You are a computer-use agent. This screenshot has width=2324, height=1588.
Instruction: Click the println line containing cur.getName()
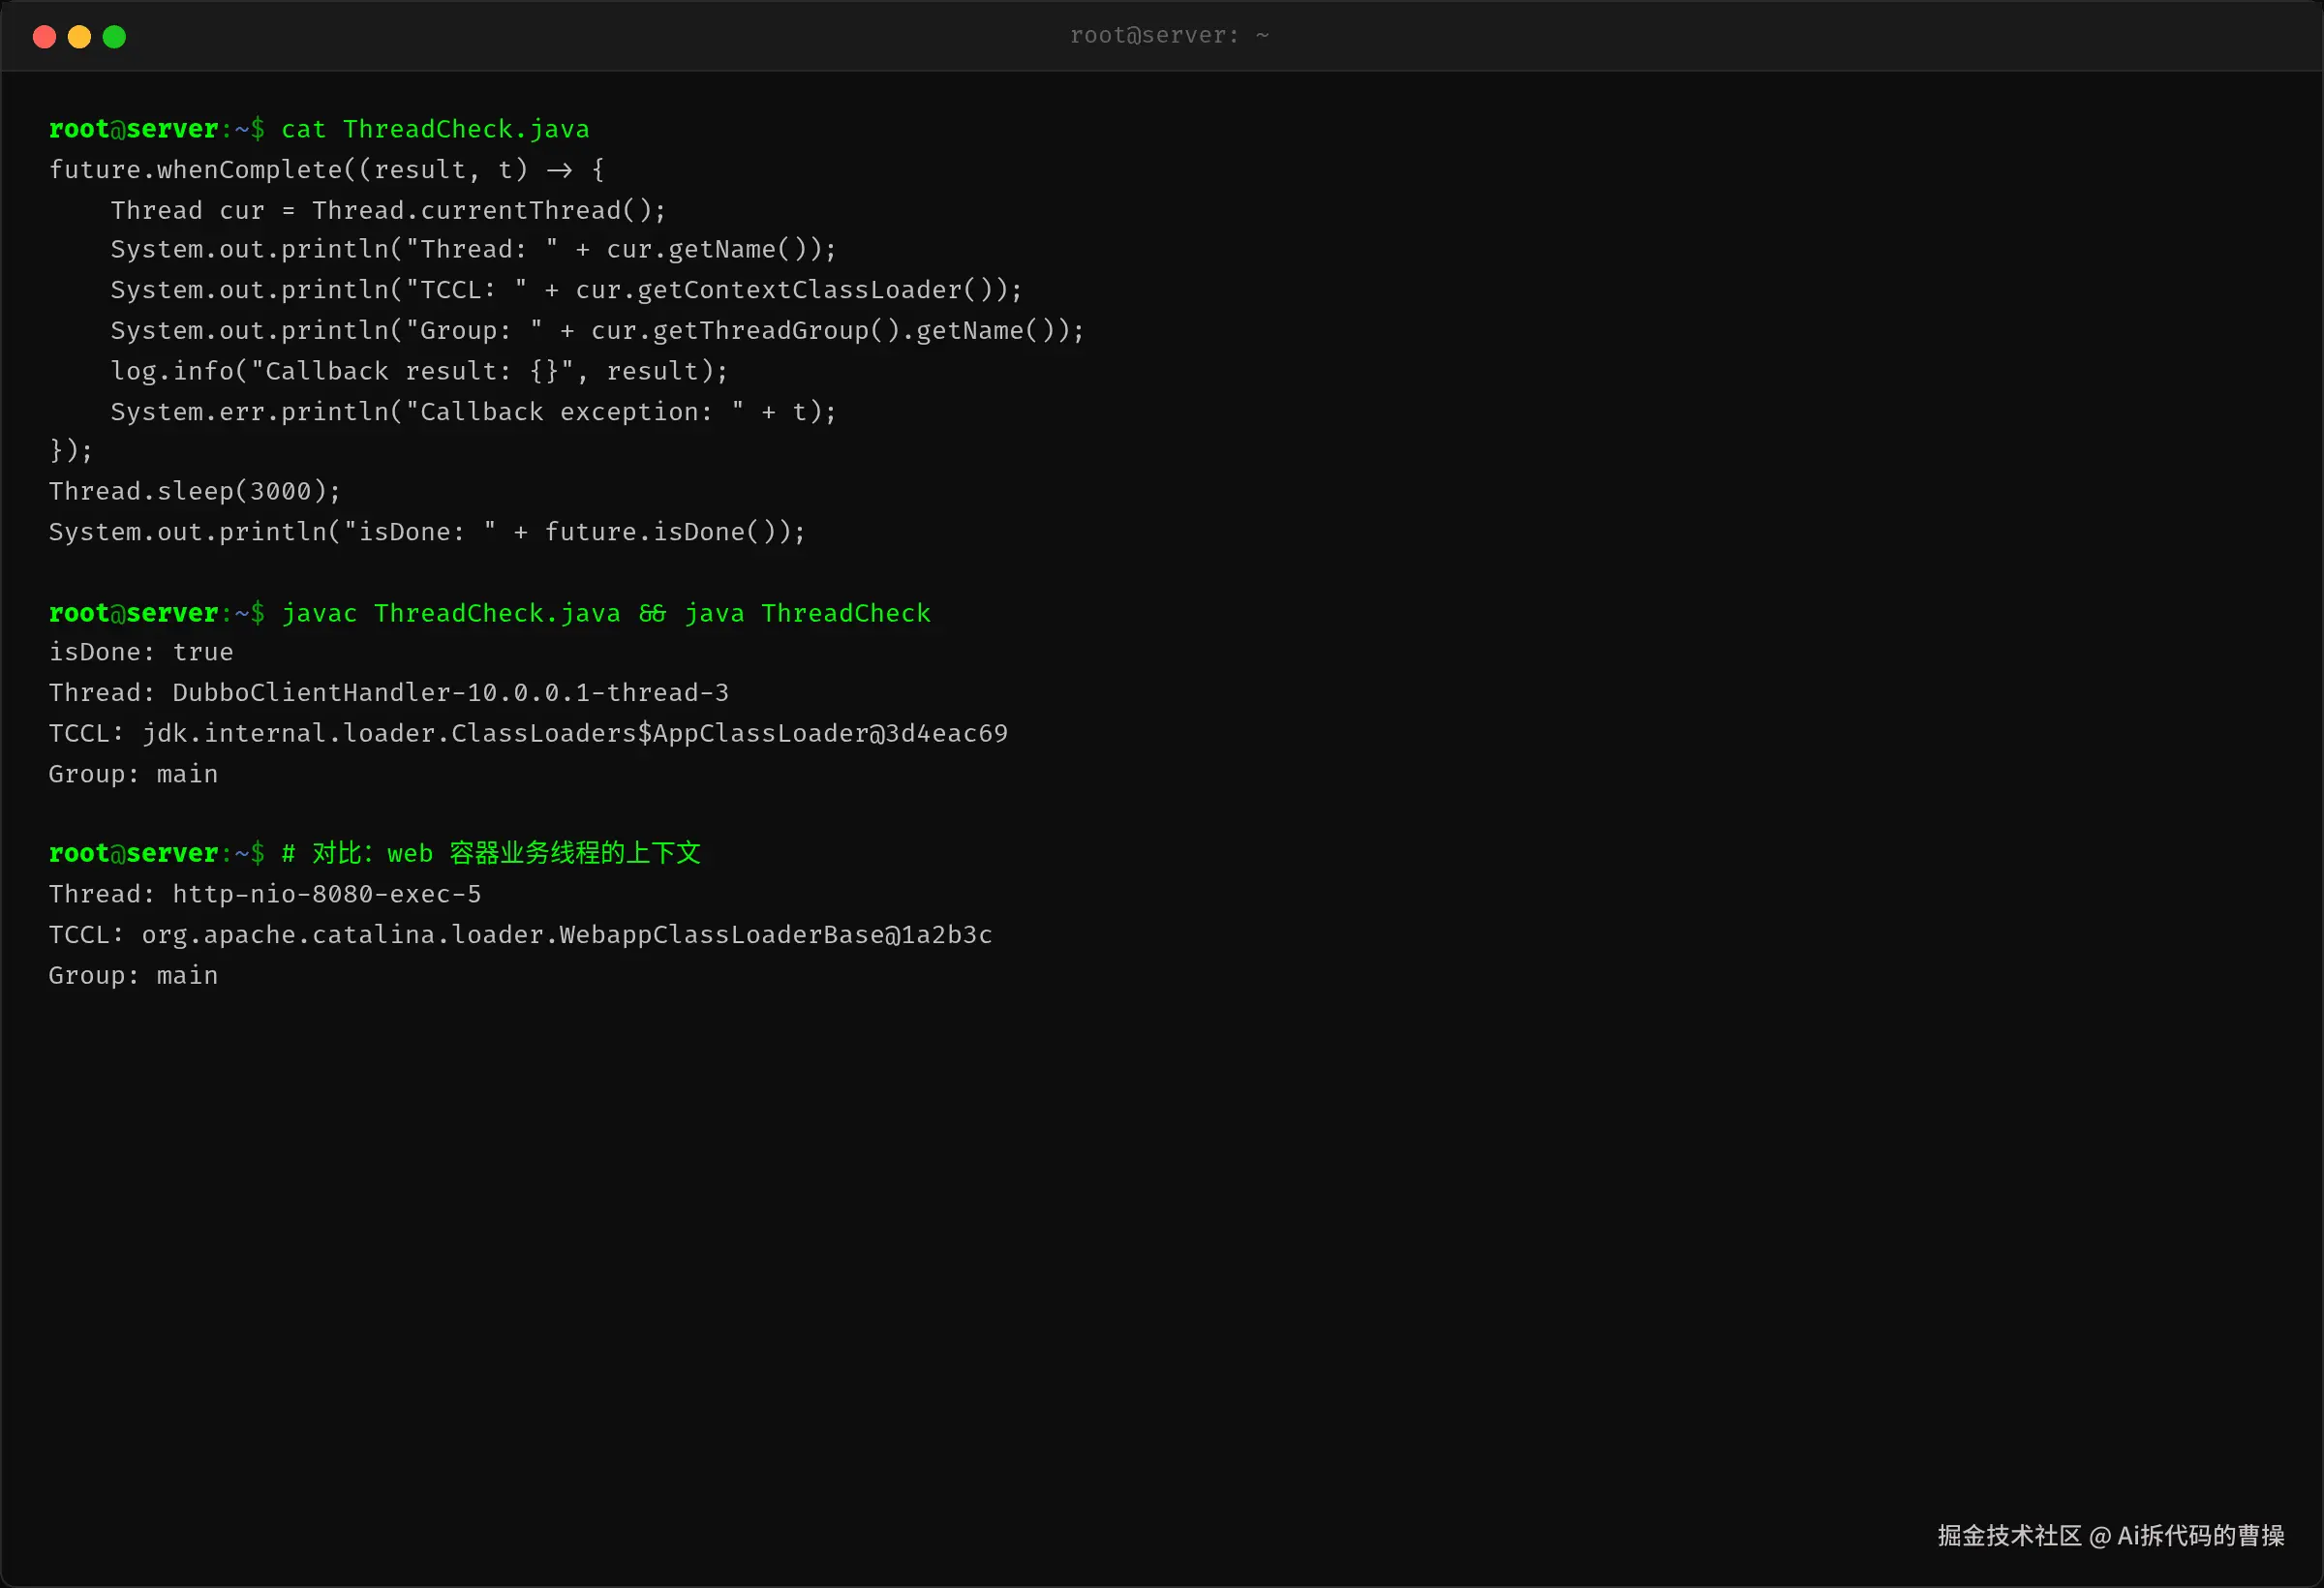473,249
